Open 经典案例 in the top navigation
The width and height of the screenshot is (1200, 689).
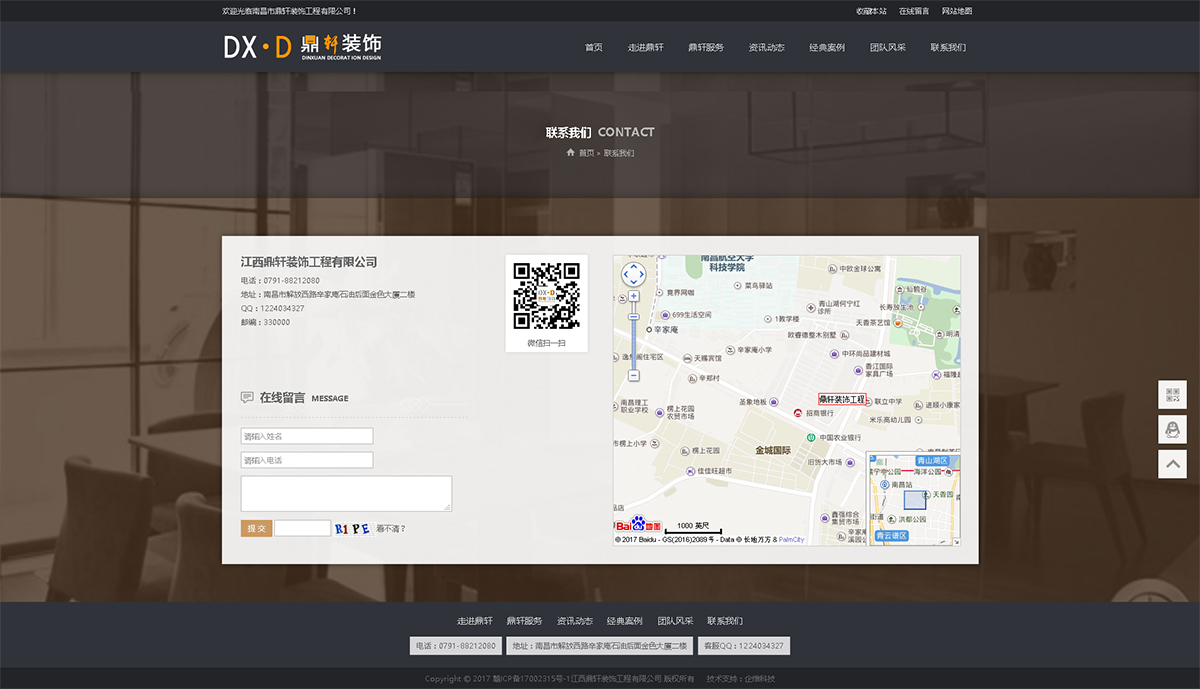[827, 47]
